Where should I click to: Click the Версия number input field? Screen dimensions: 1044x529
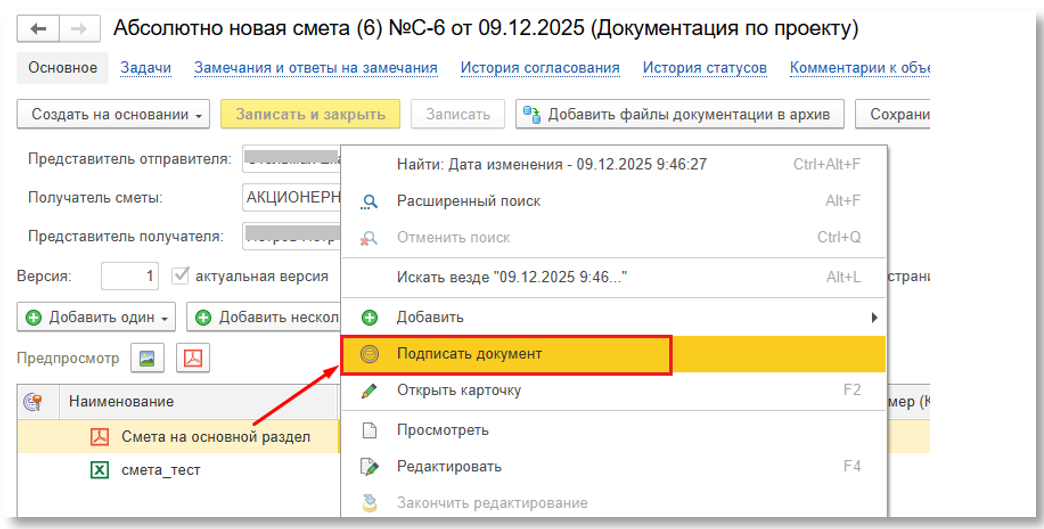[x=130, y=276]
